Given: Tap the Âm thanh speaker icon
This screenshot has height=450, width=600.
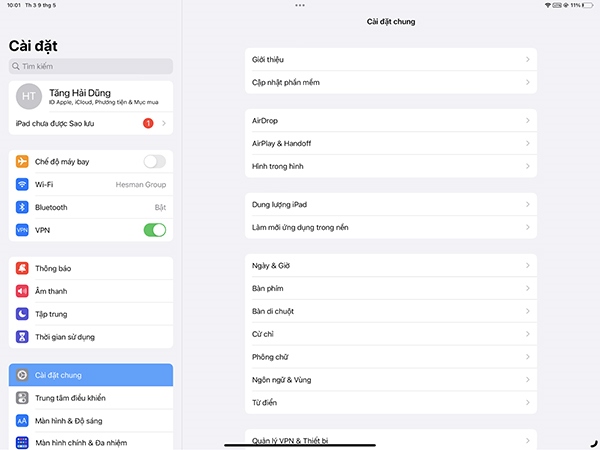Looking at the screenshot, I should [22, 291].
